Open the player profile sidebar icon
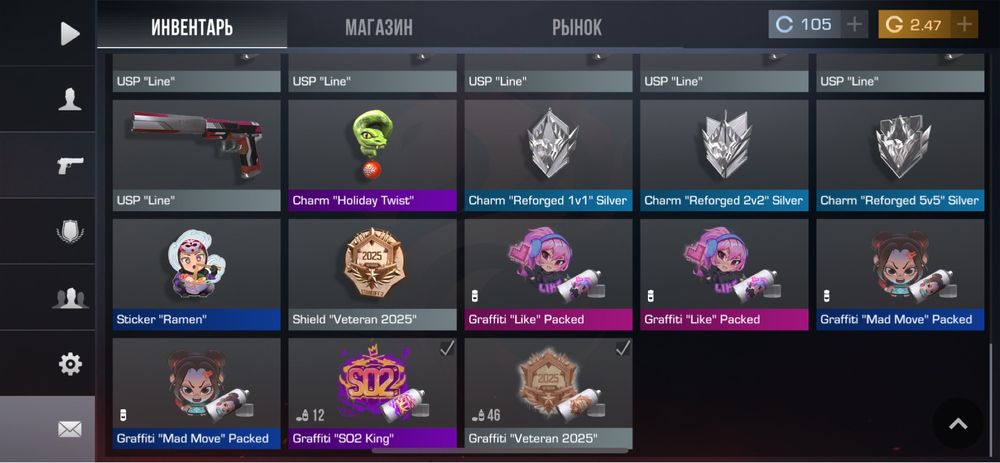 point(70,99)
